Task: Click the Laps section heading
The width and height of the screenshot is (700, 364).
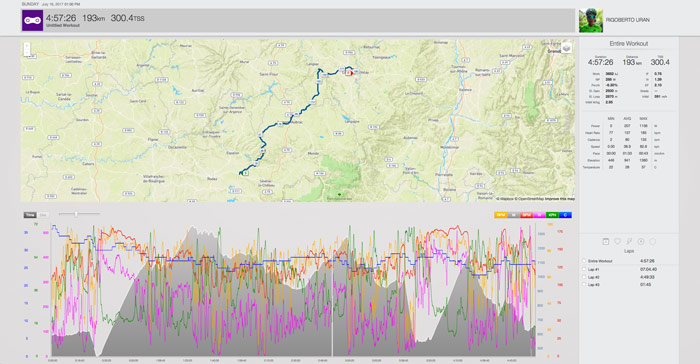Action: tap(629, 251)
